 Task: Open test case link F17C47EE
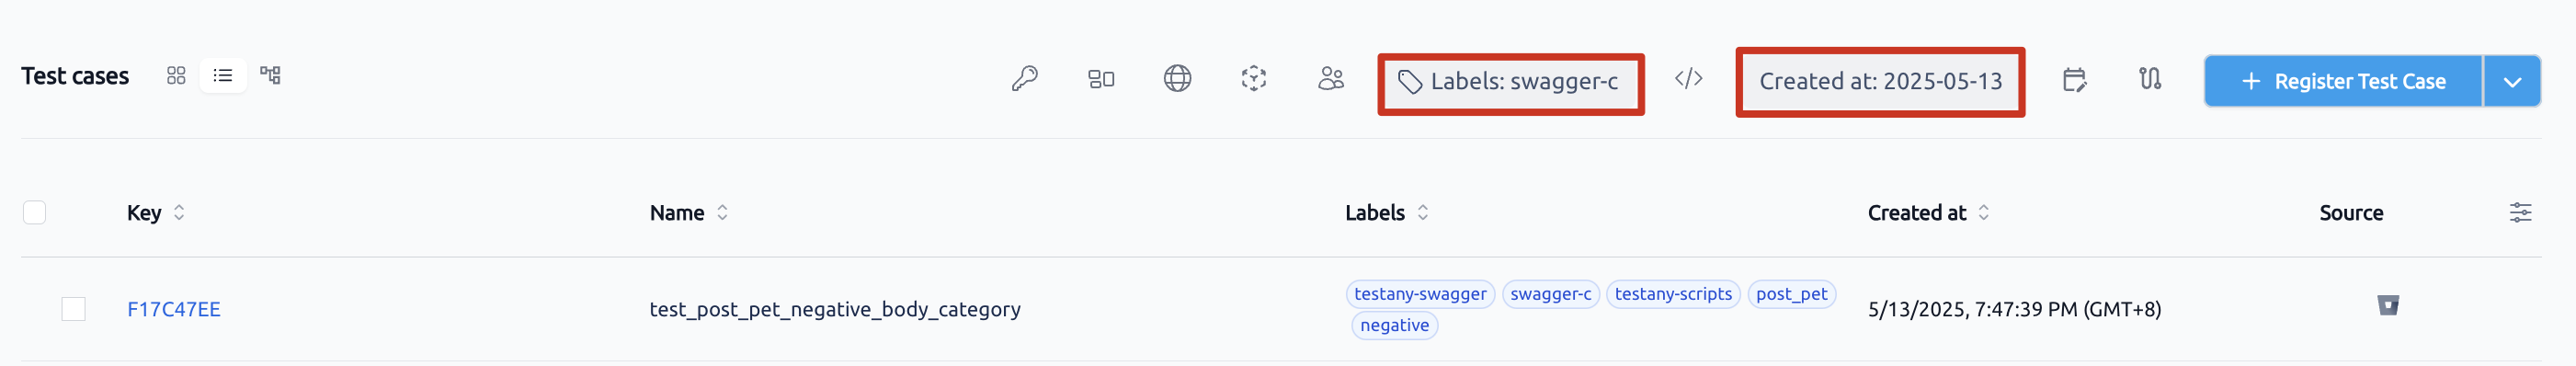[174, 310]
